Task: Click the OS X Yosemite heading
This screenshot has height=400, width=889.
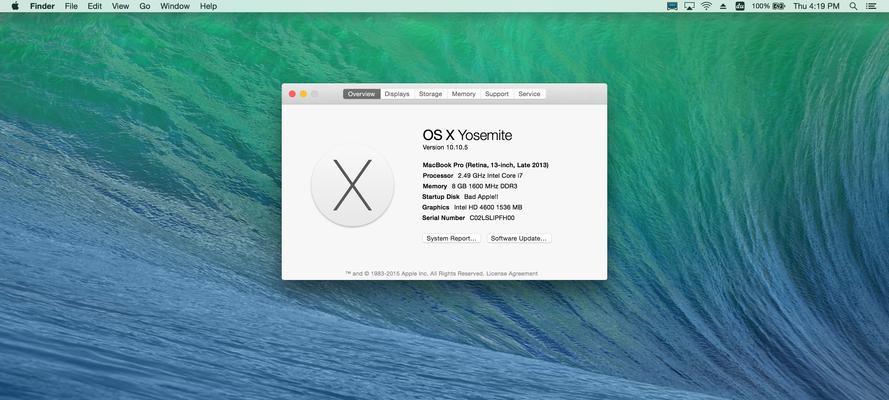Action: pyautogui.click(x=467, y=135)
